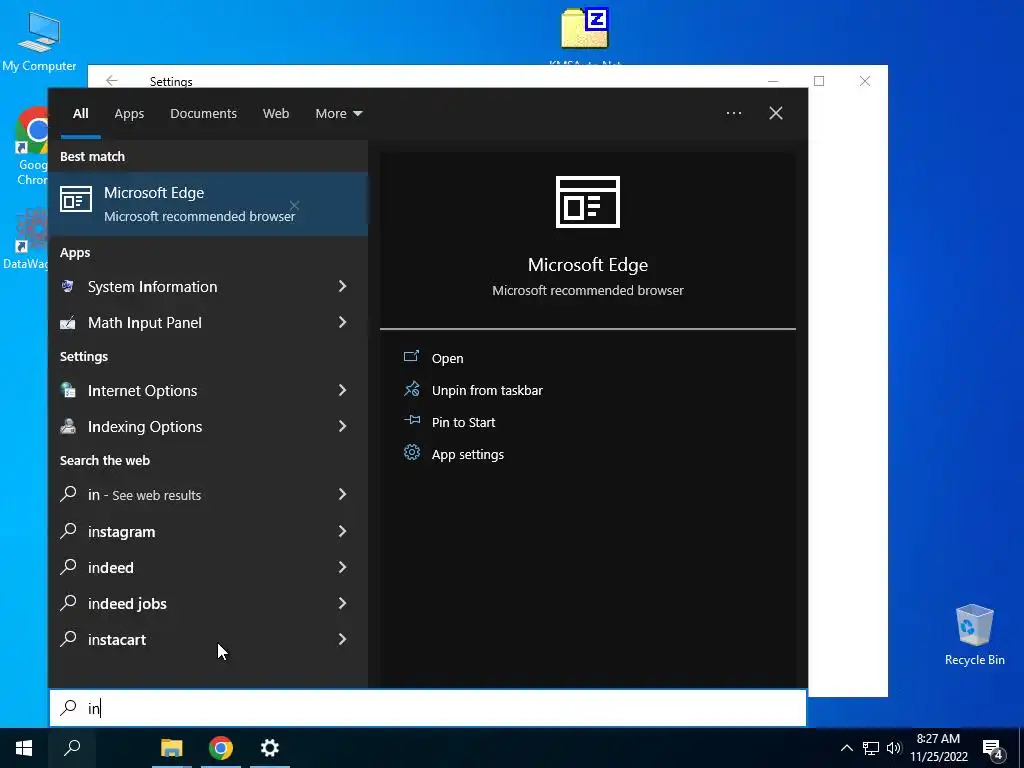Screen dimensions: 1024x768
Task: Click Open action for Microsoft Edge
Action: pos(447,358)
